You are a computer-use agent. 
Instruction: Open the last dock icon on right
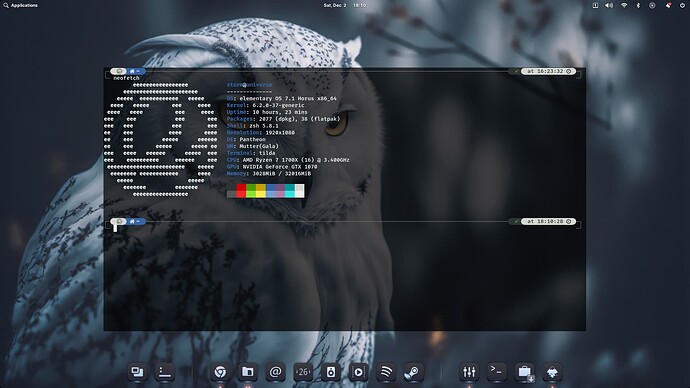point(552,372)
